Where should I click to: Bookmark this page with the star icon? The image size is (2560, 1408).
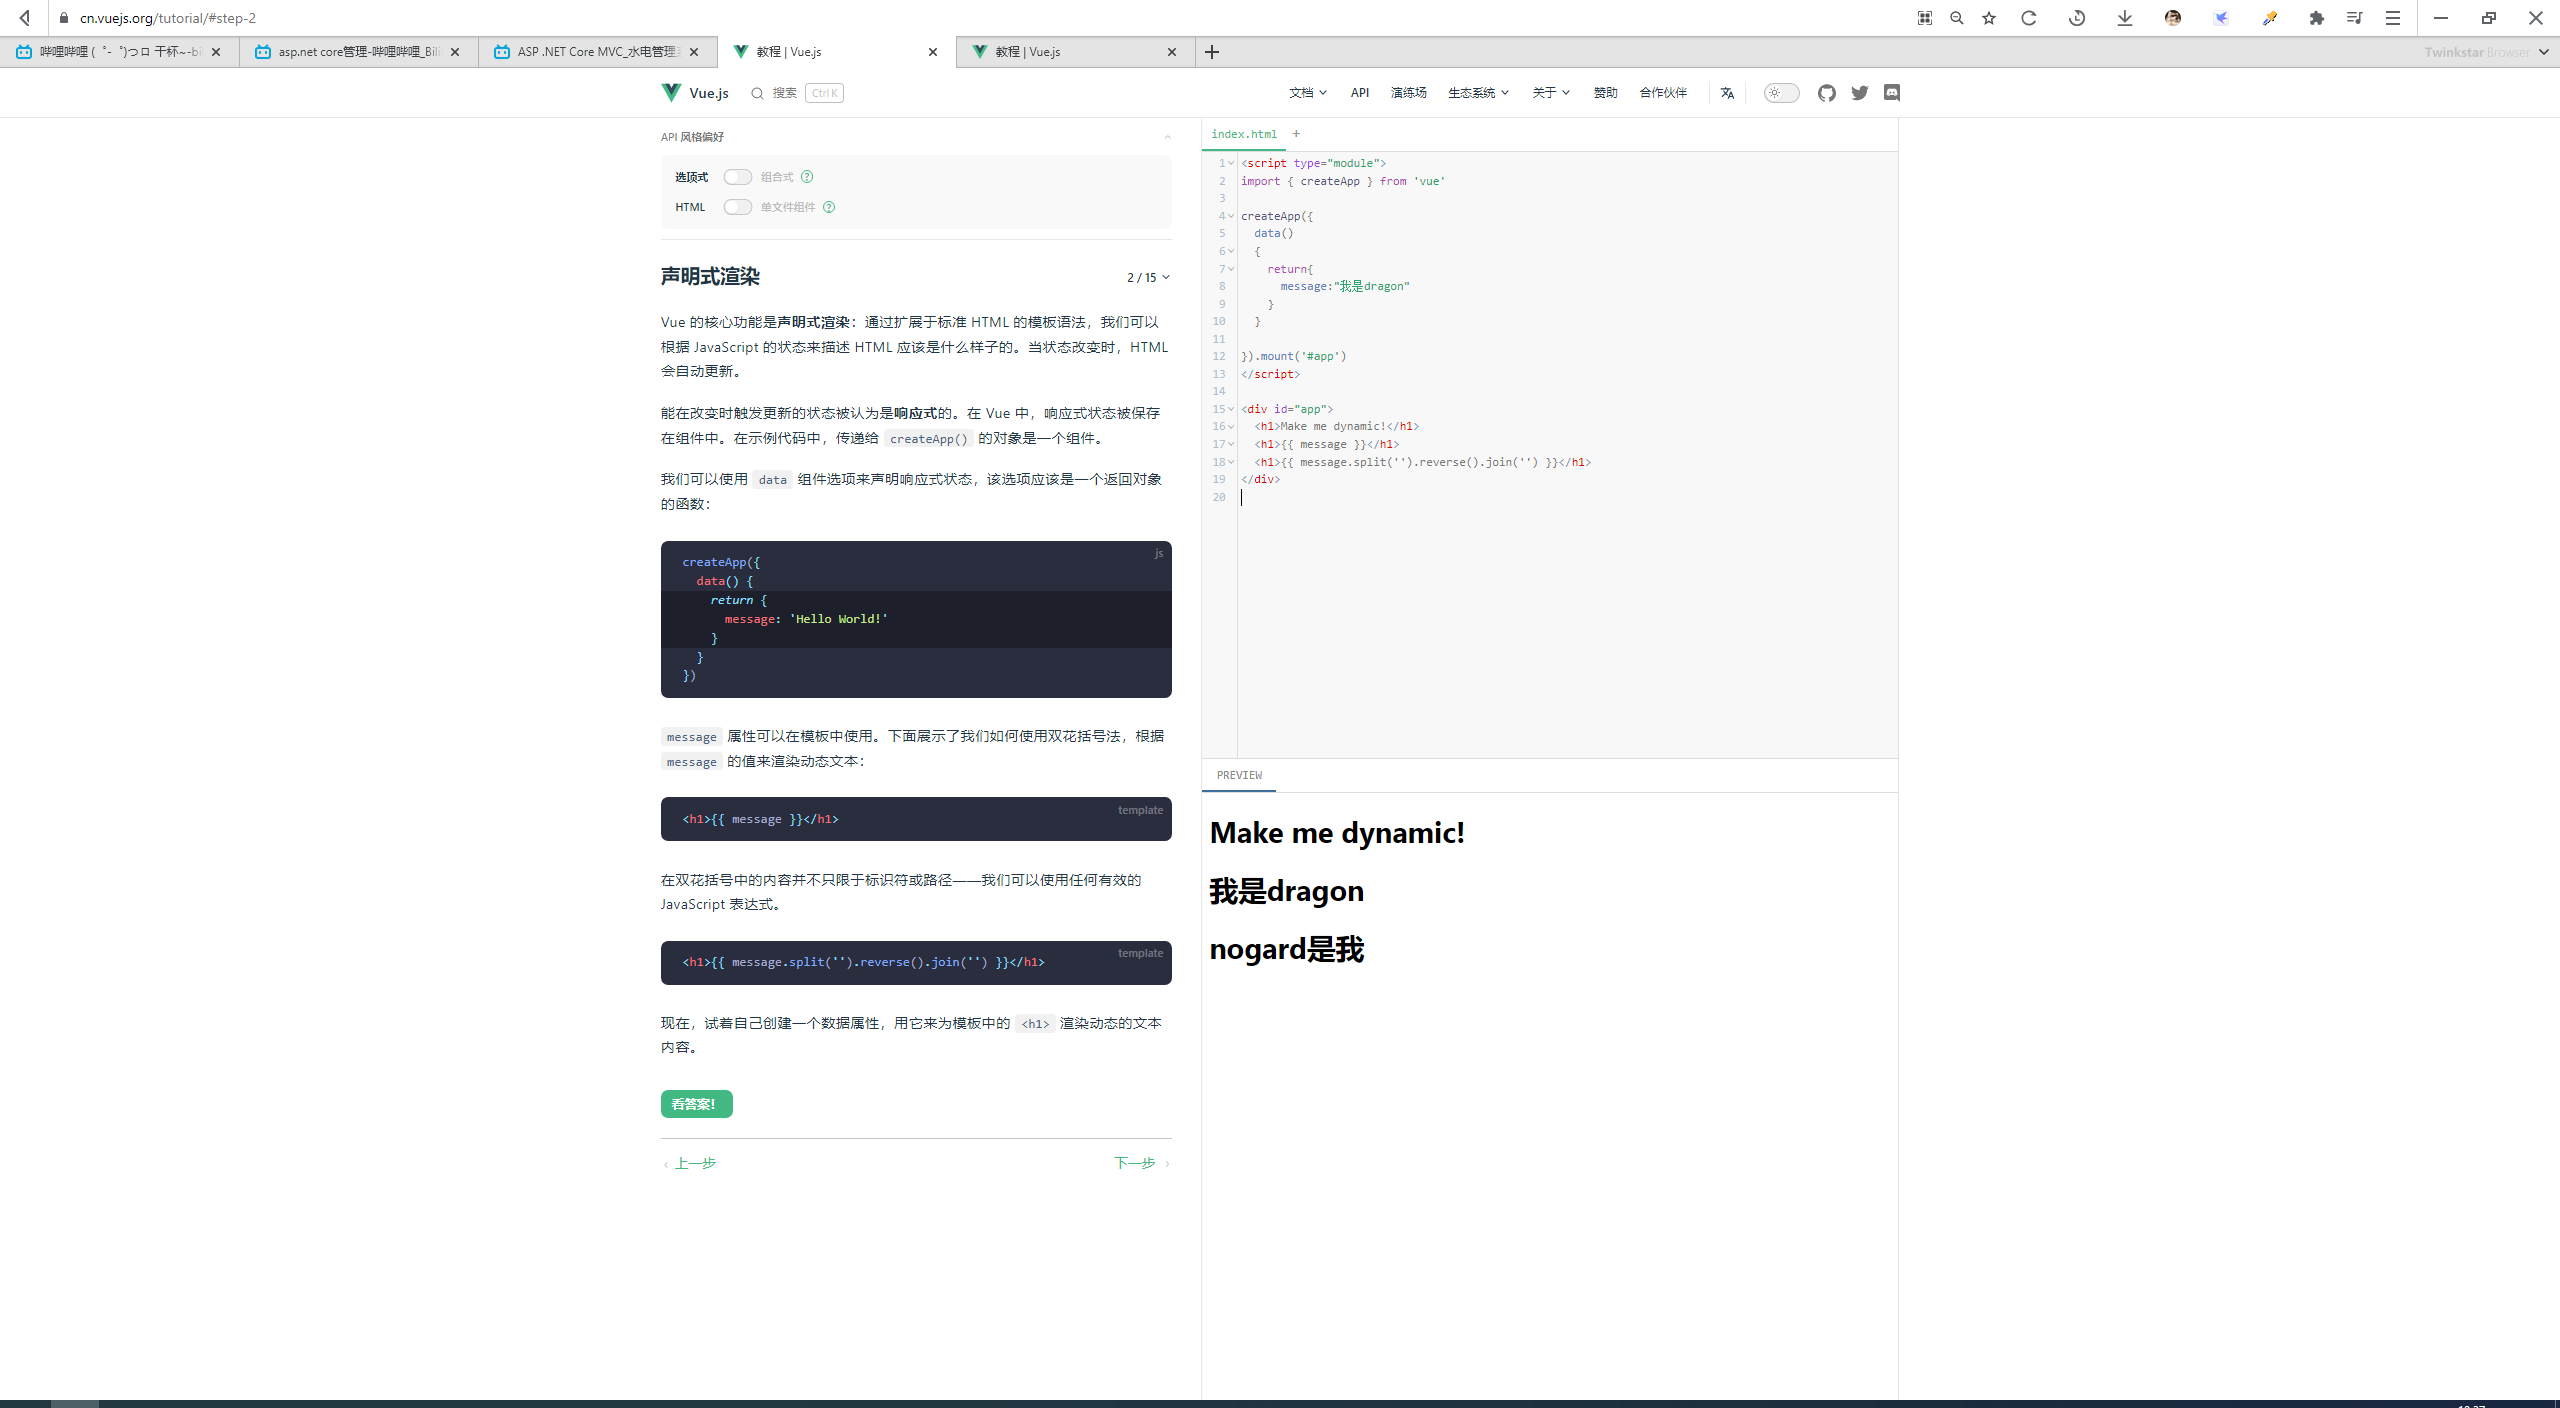(1989, 18)
